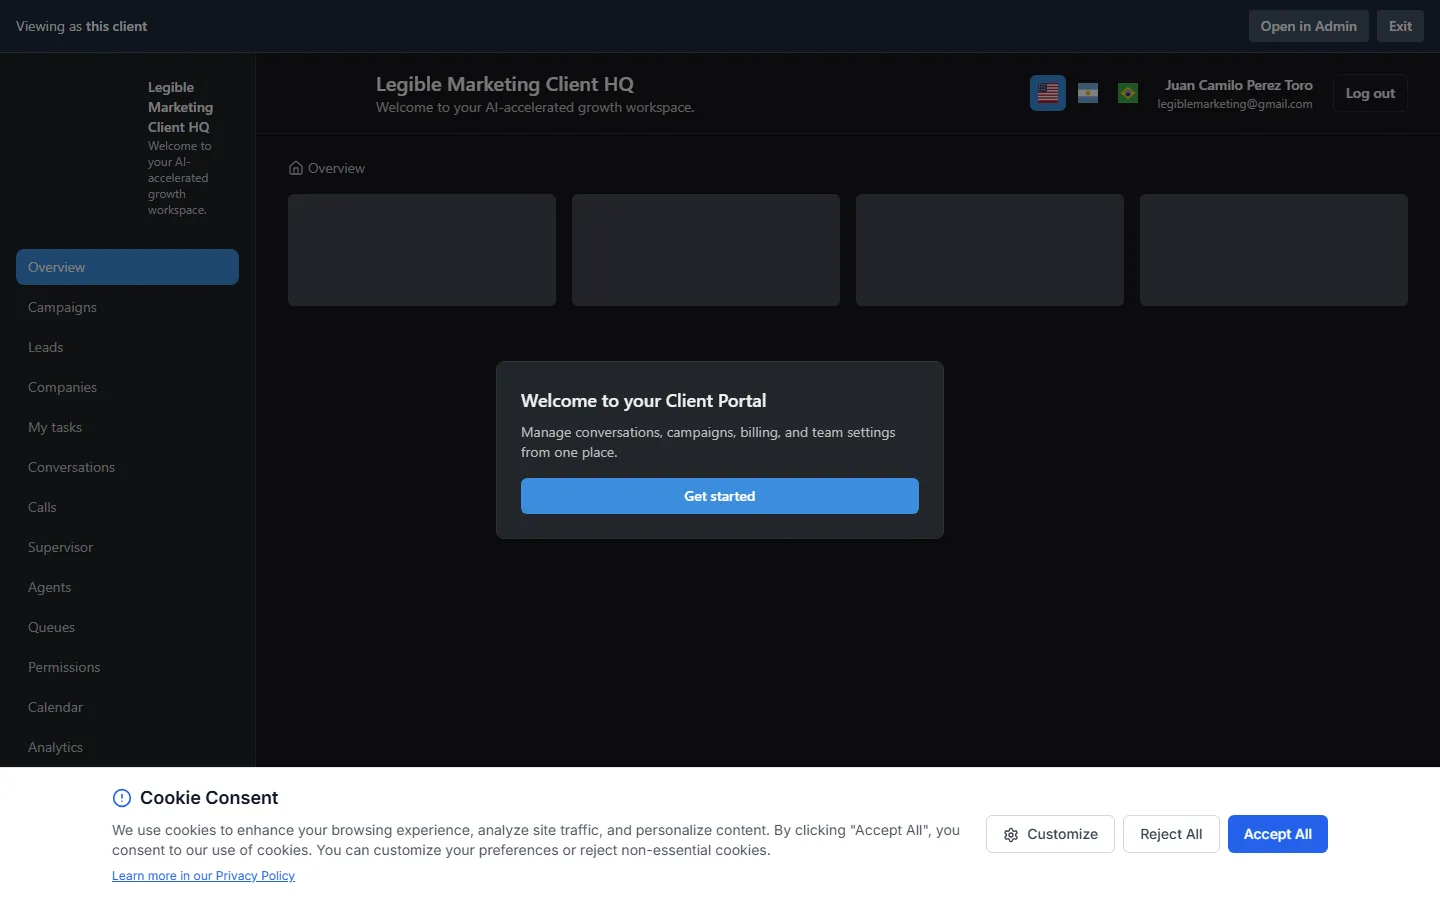Click the Get started button
This screenshot has width=1440, height=900.
pos(720,496)
